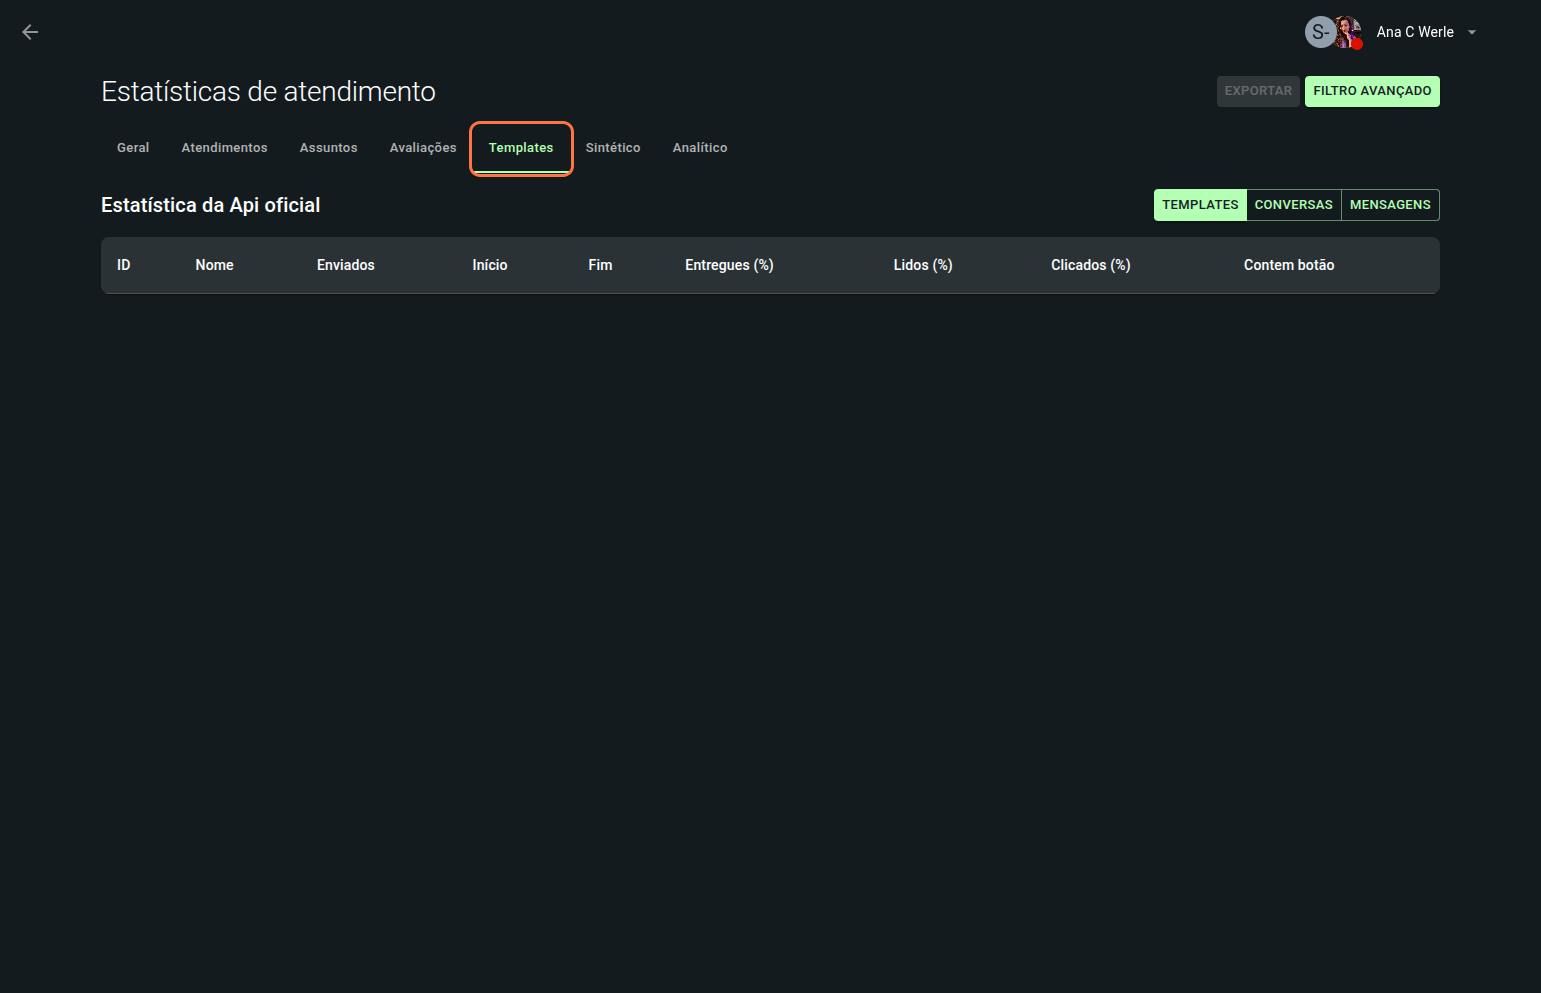
Task: Click the user profile photo avatar
Action: [x=1348, y=32]
